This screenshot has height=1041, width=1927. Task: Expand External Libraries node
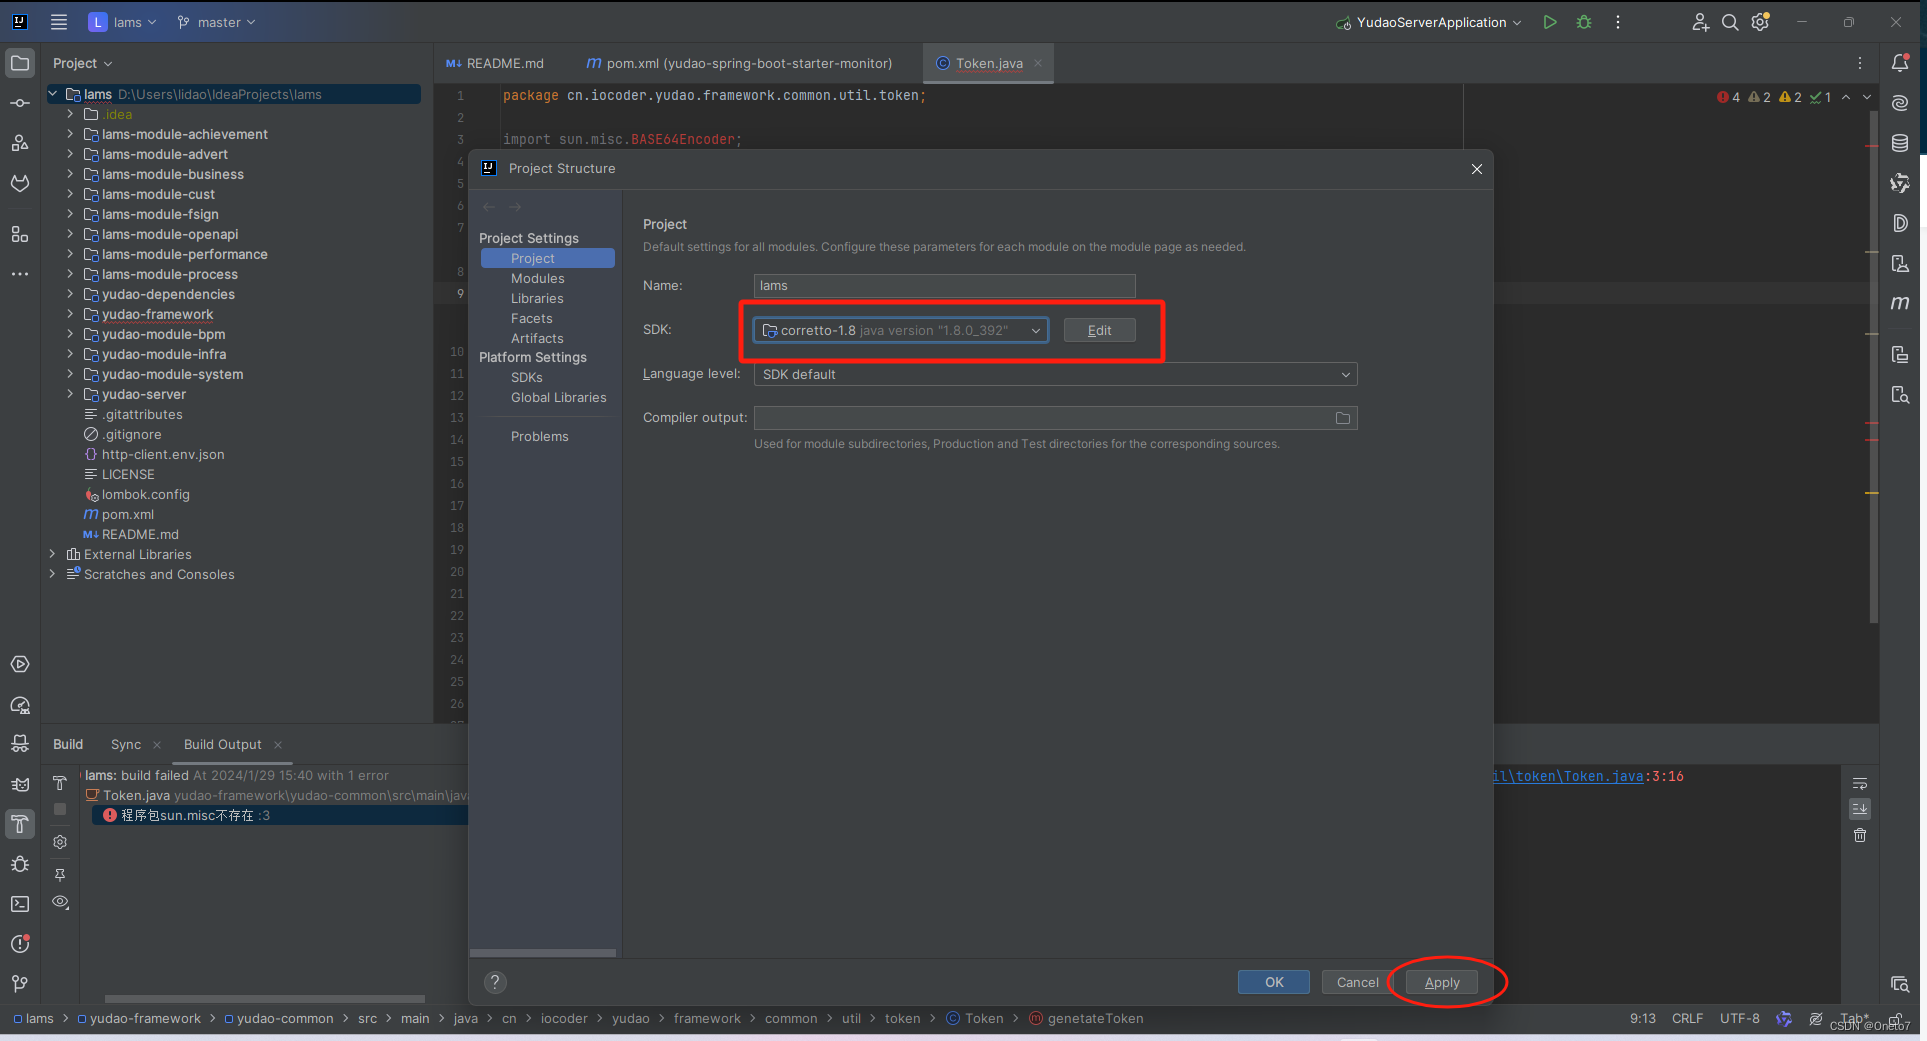coord(52,554)
